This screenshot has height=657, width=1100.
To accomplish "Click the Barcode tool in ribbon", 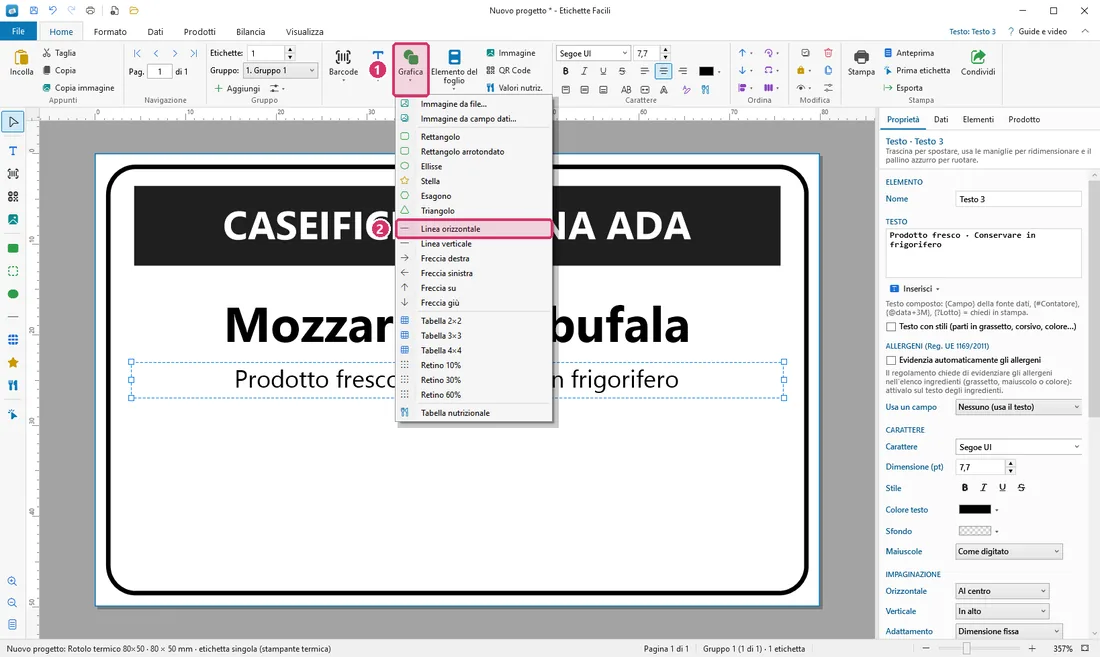I will (x=343, y=63).
